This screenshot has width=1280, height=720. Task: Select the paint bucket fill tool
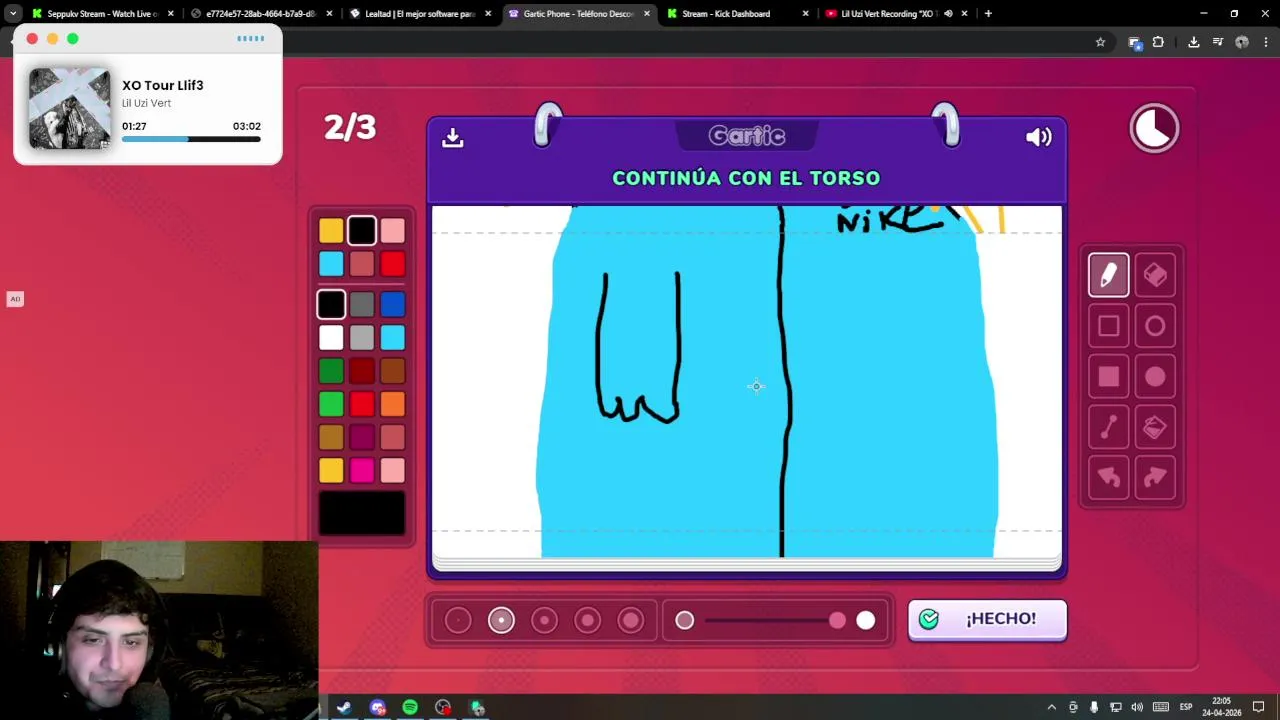click(1155, 428)
